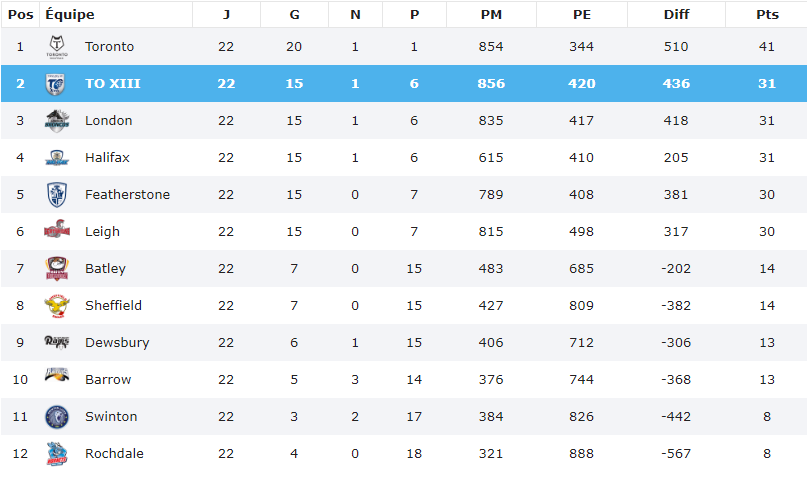Select the highlighted TO XIII row name

point(113,84)
